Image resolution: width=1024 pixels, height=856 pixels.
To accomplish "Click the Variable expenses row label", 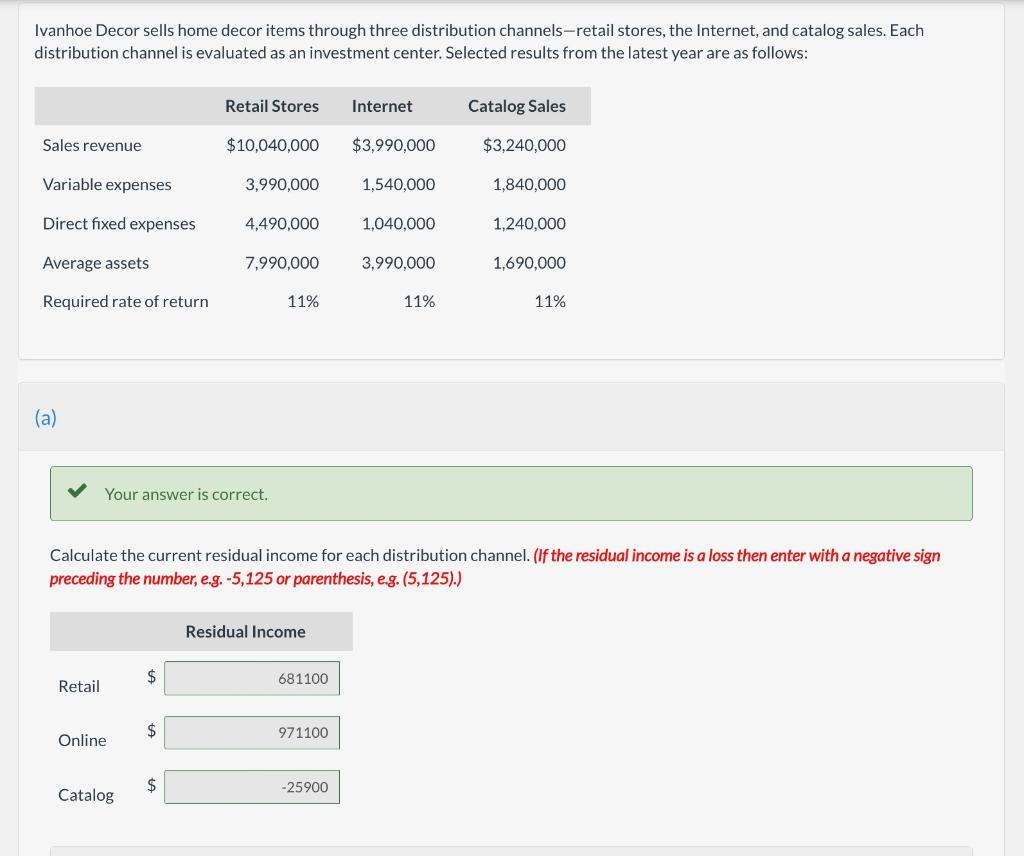I will (x=107, y=184).
